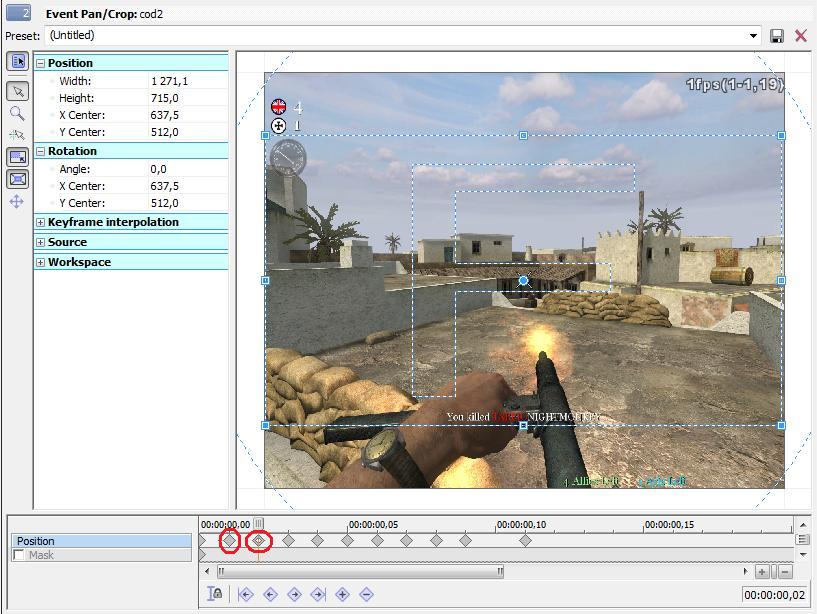Zoom in the keyframe timeline with plus
Screen dimensions: 817x614
pos(762,572)
